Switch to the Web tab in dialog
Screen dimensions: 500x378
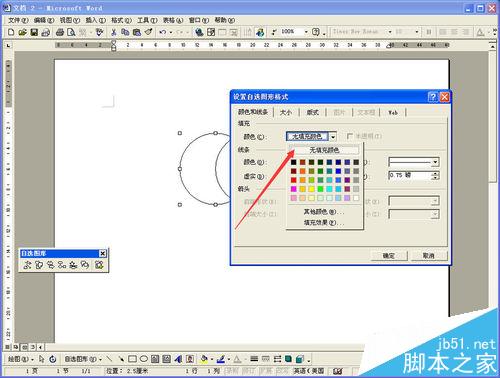(x=393, y=113)
